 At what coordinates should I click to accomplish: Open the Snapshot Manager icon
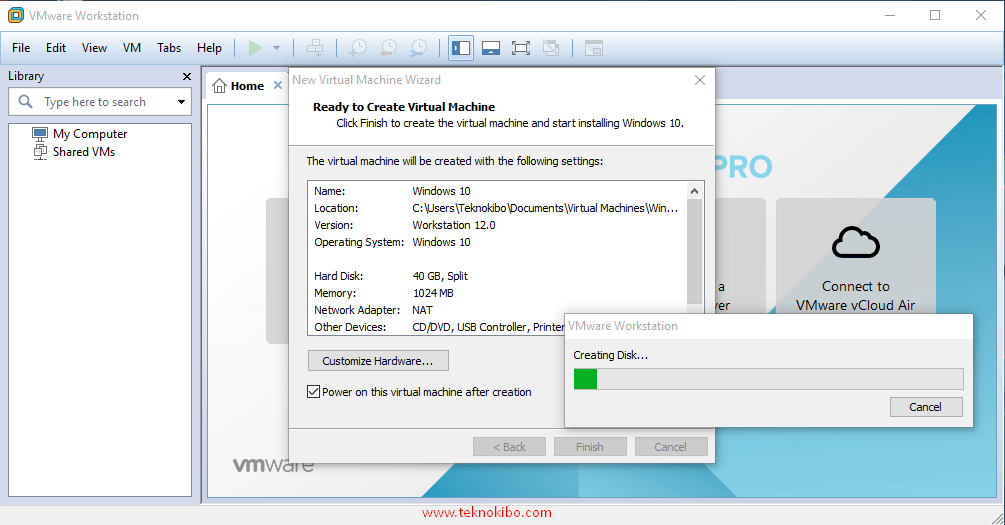click(x=419, y=48)
